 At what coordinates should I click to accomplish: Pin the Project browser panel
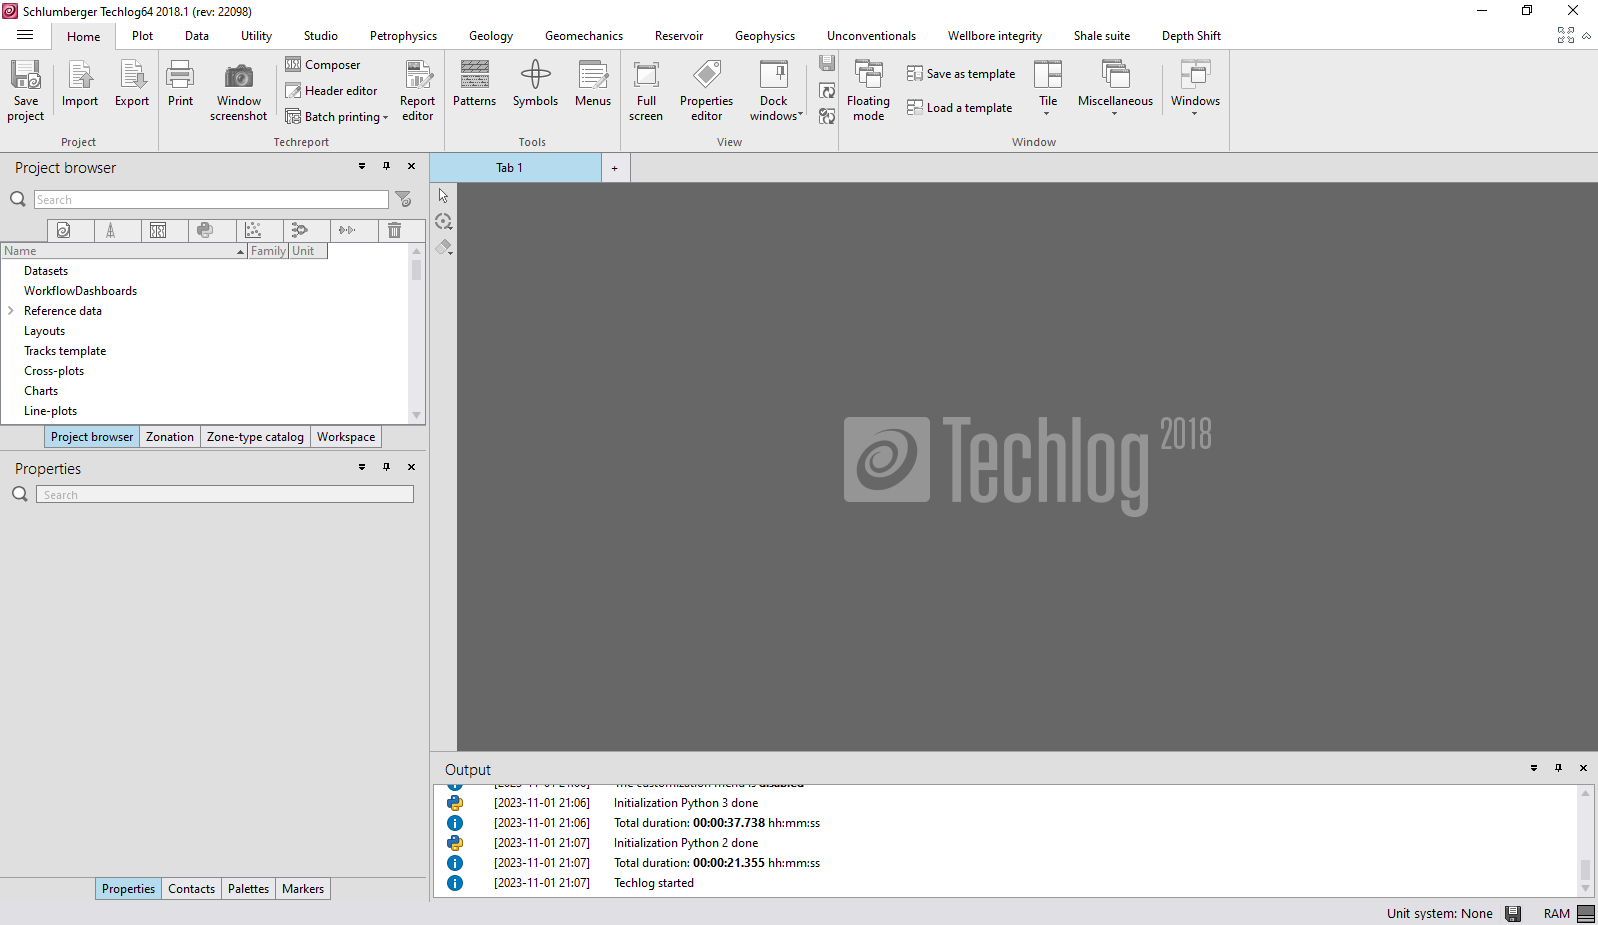coord(387,167)
